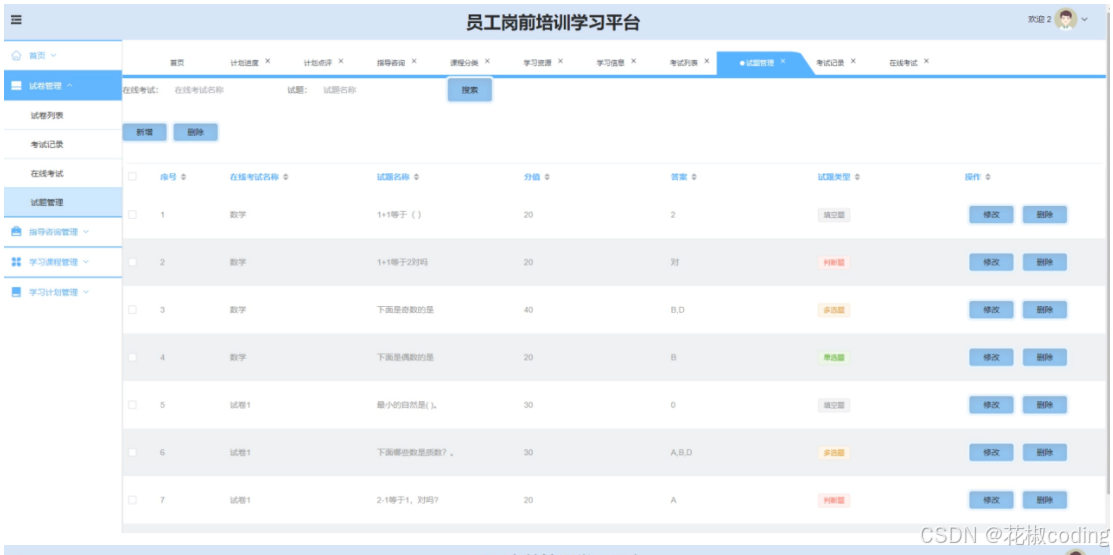Collapse the 试卷管理 sidebar chevron
The width and height of the screenshot is (1113, 555).
tap(69, 86)
